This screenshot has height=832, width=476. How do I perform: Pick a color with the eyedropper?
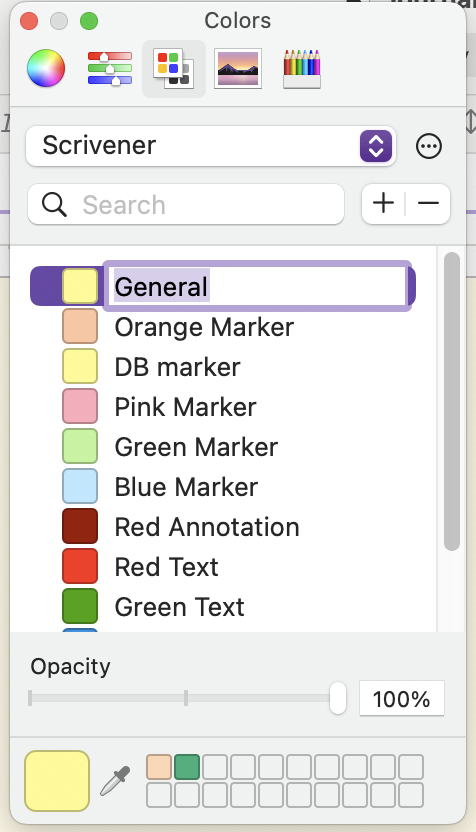115,781
